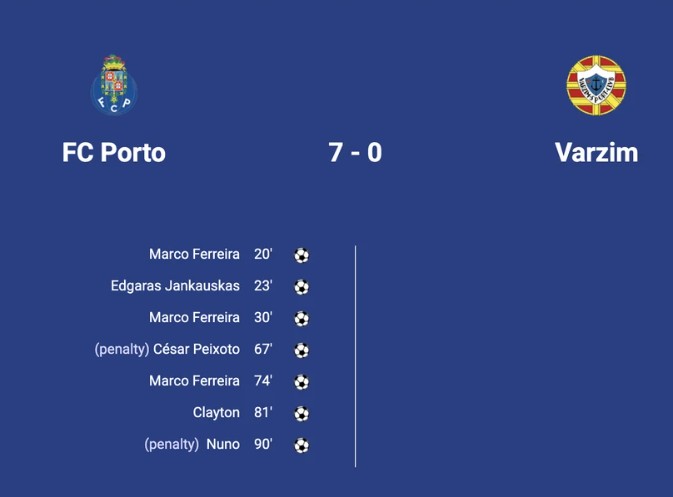Click the goal ball icon at 74'
This screenshot has width=673, height=497.
(301, 382)
